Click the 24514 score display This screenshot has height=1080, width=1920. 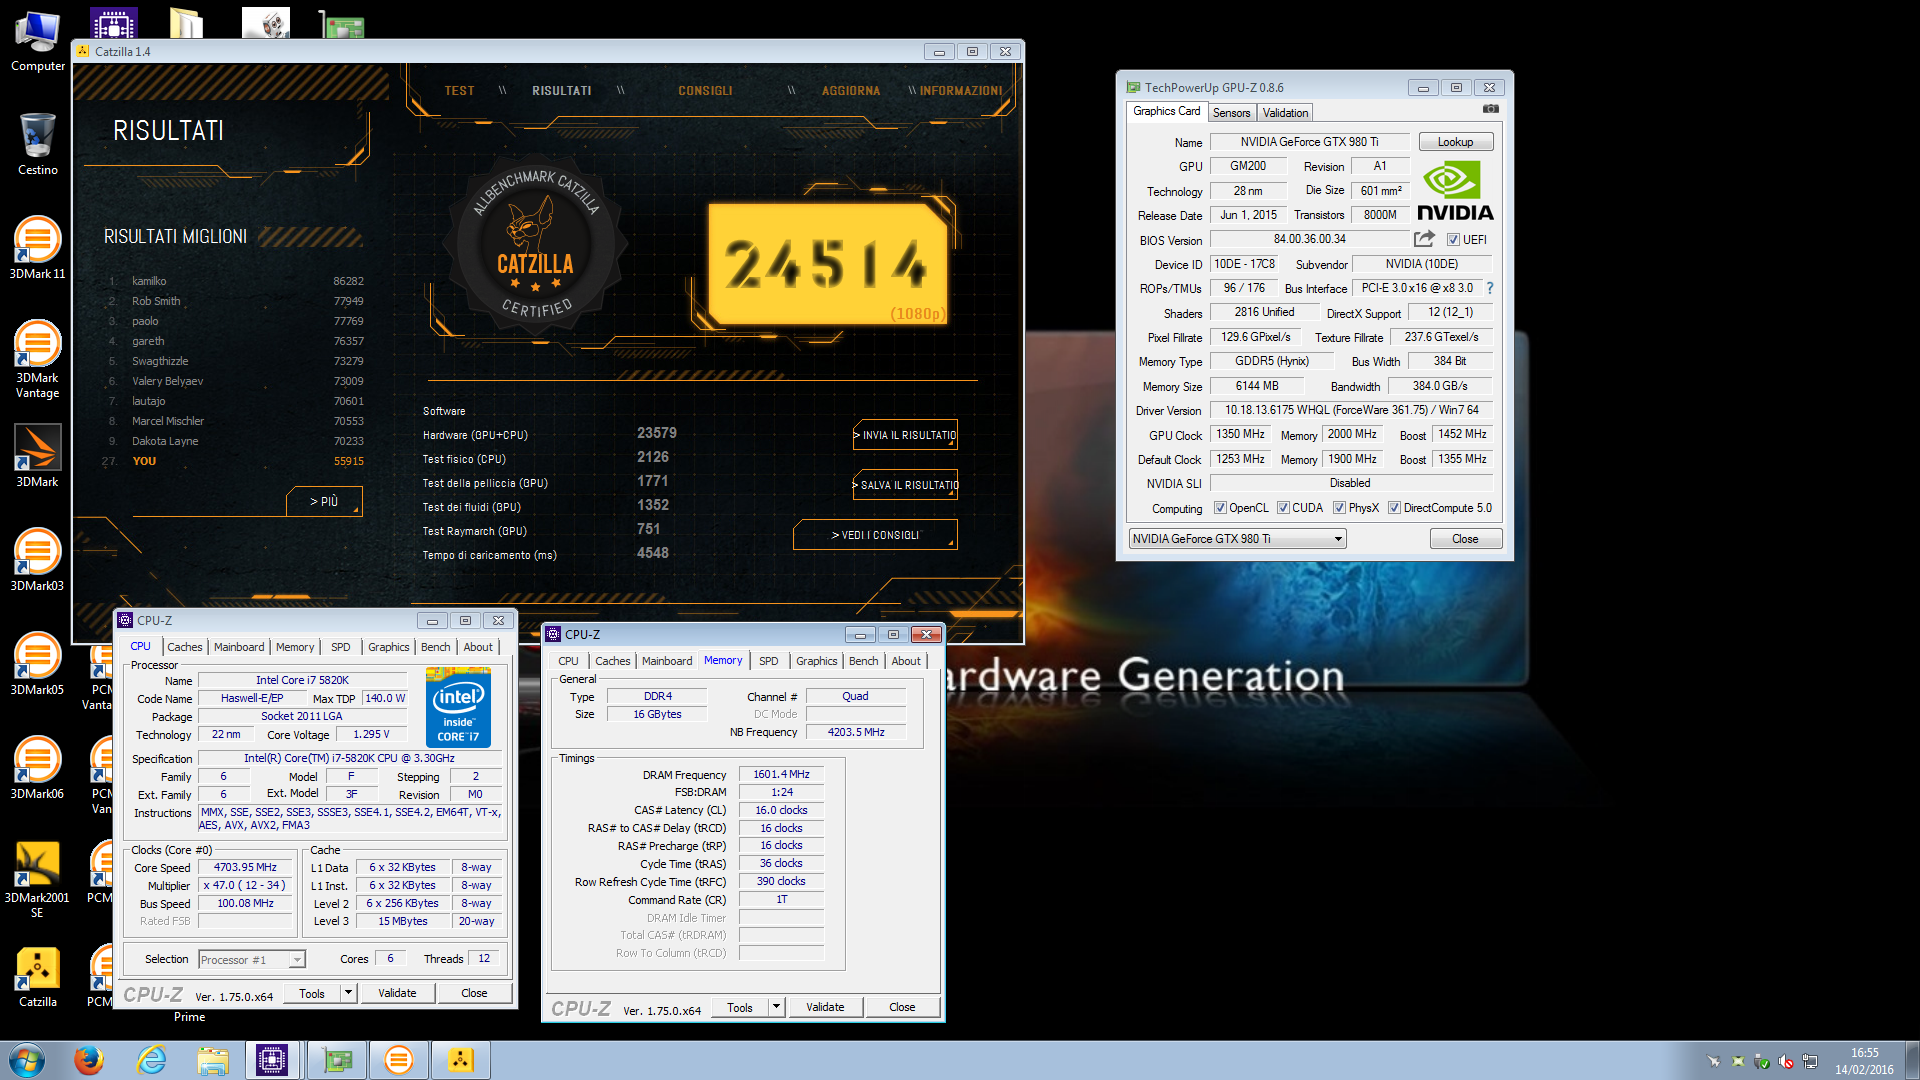click(827, 265)
